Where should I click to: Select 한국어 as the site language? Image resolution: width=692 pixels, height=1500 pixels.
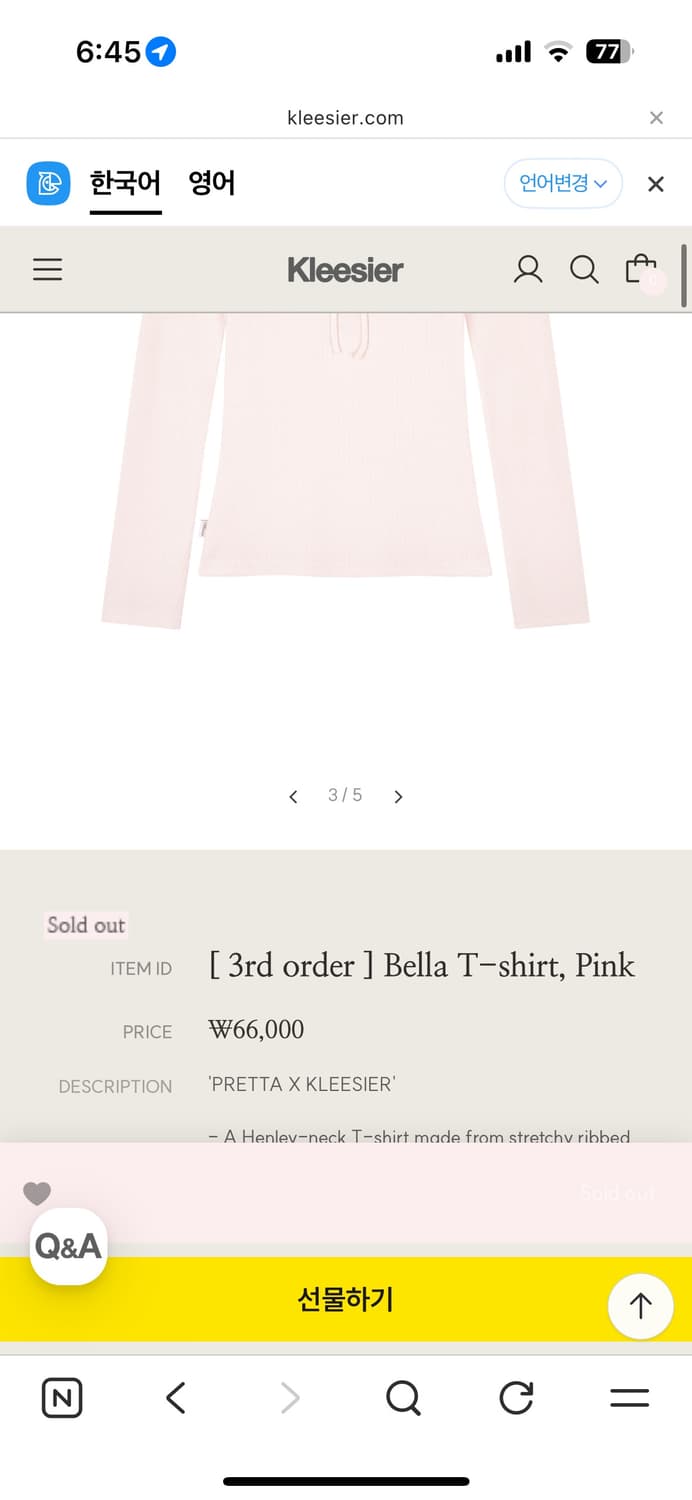tap(125, 183)
